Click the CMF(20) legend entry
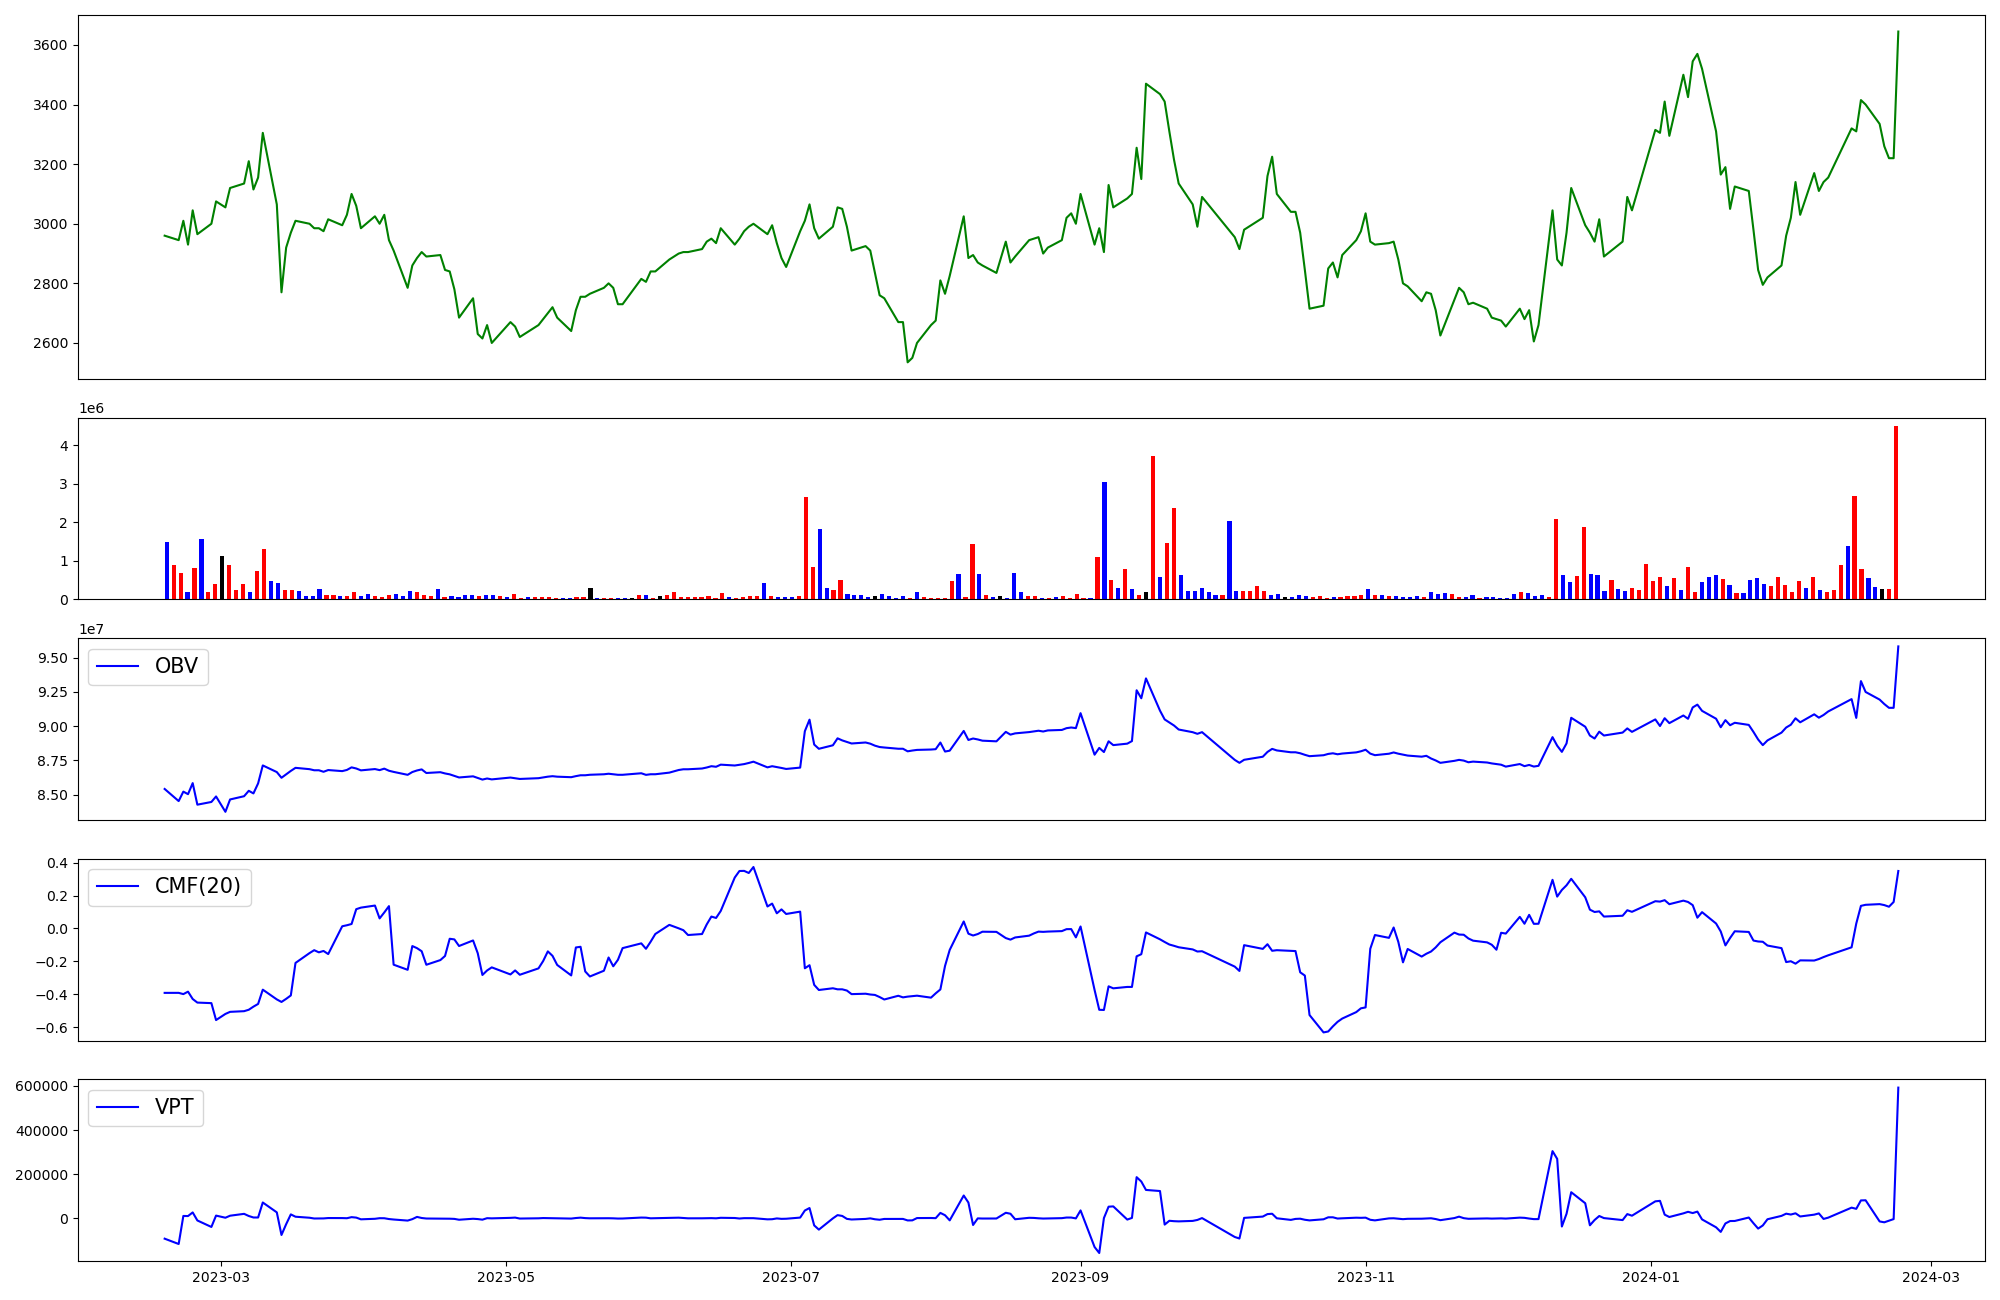The image size is (2000, 1300). pyautogui.click(x=197, y=886)
